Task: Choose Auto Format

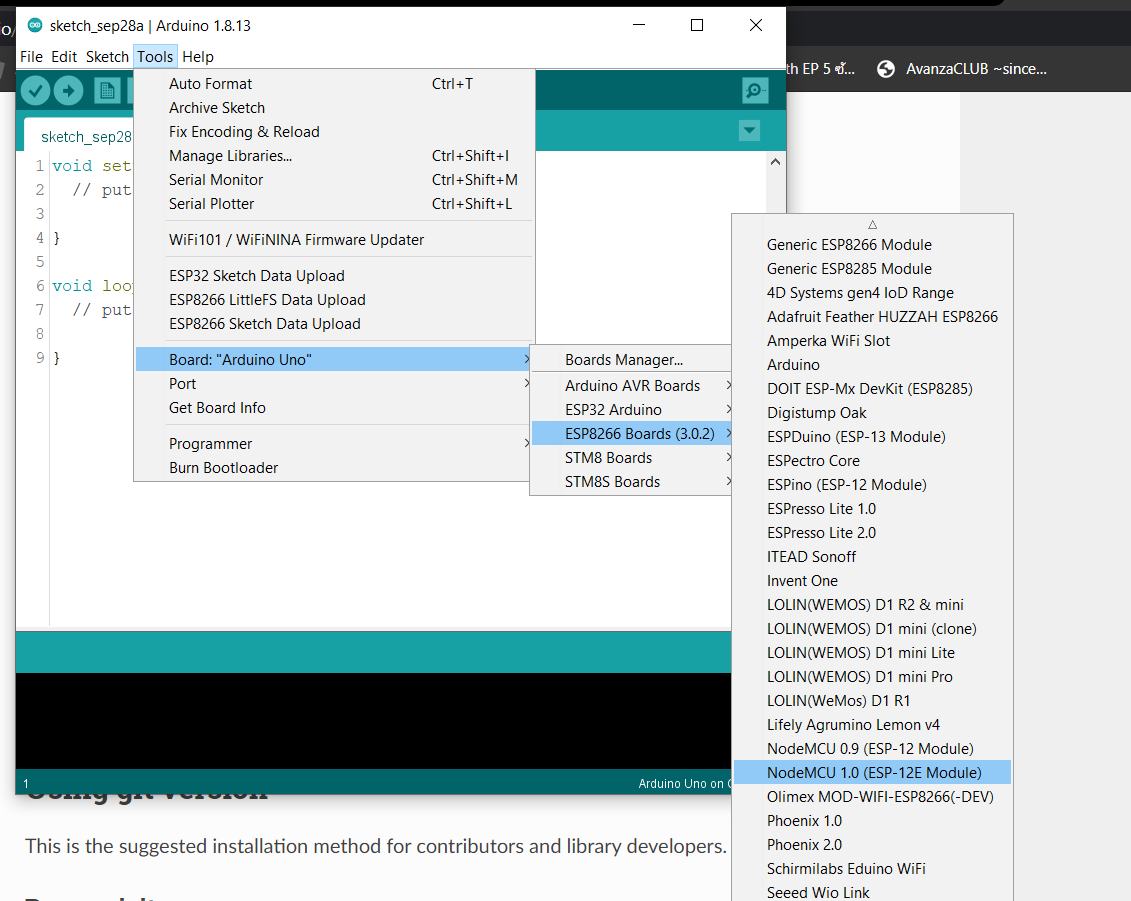Action: pos(335,84)
